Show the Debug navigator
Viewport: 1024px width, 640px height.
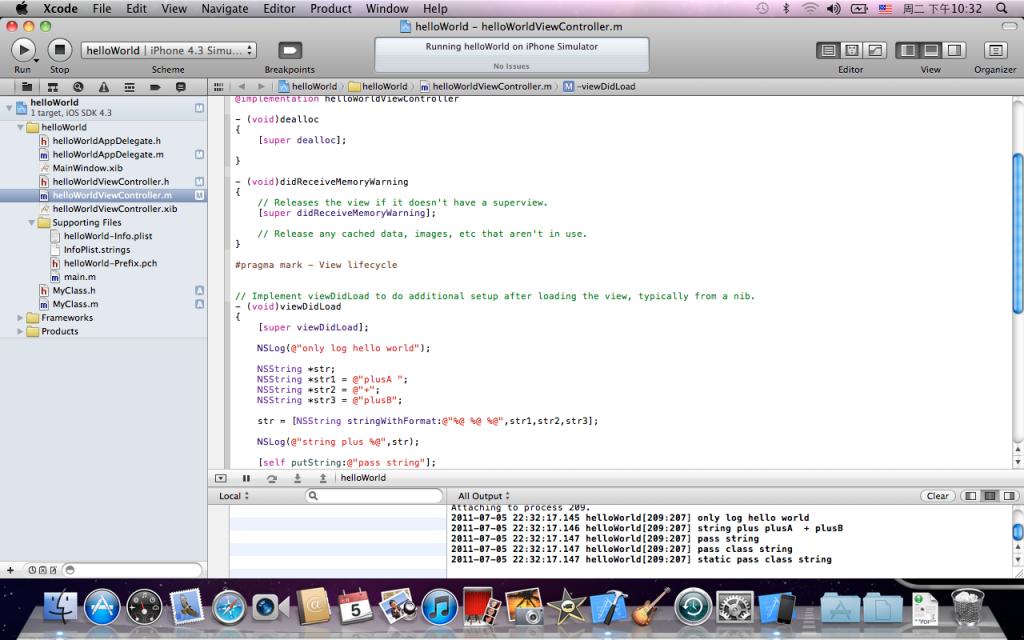pyautogui.click(x=129, y=87)
